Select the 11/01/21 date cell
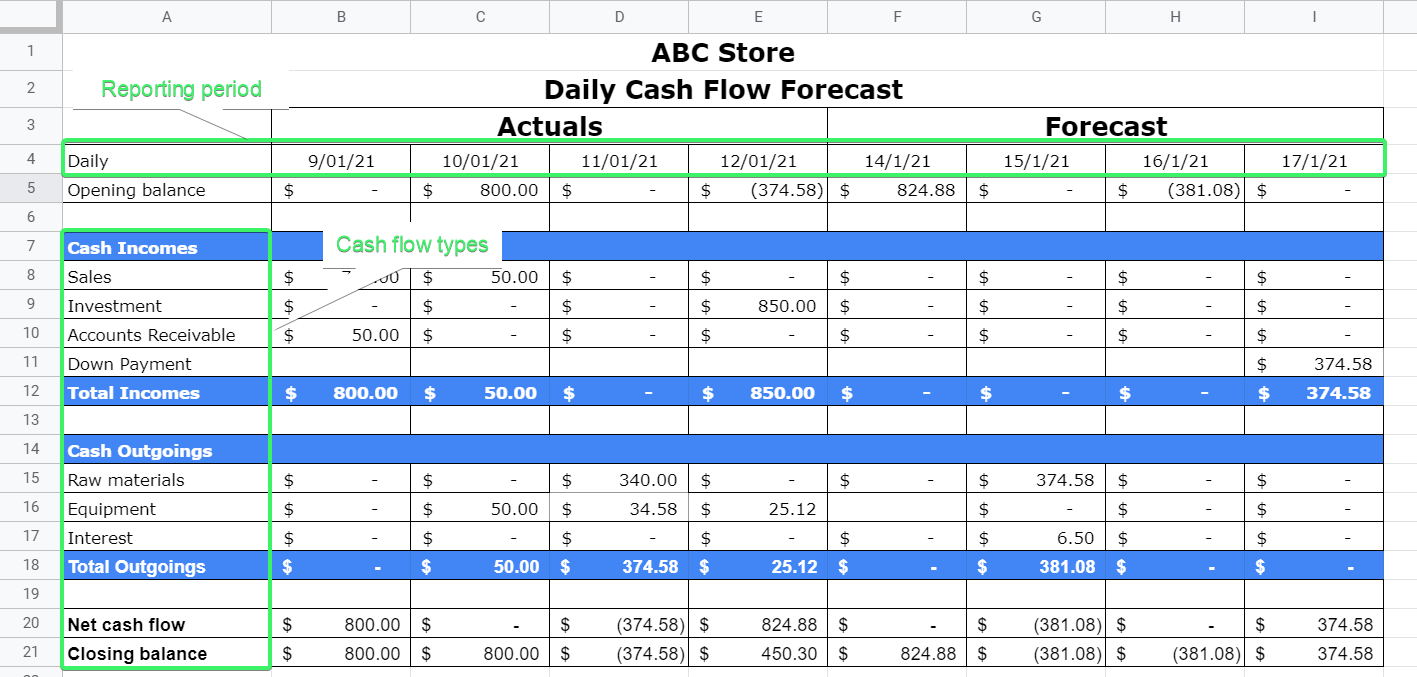The height and width of the screenshot is (677, 1417). pos(619,161)
